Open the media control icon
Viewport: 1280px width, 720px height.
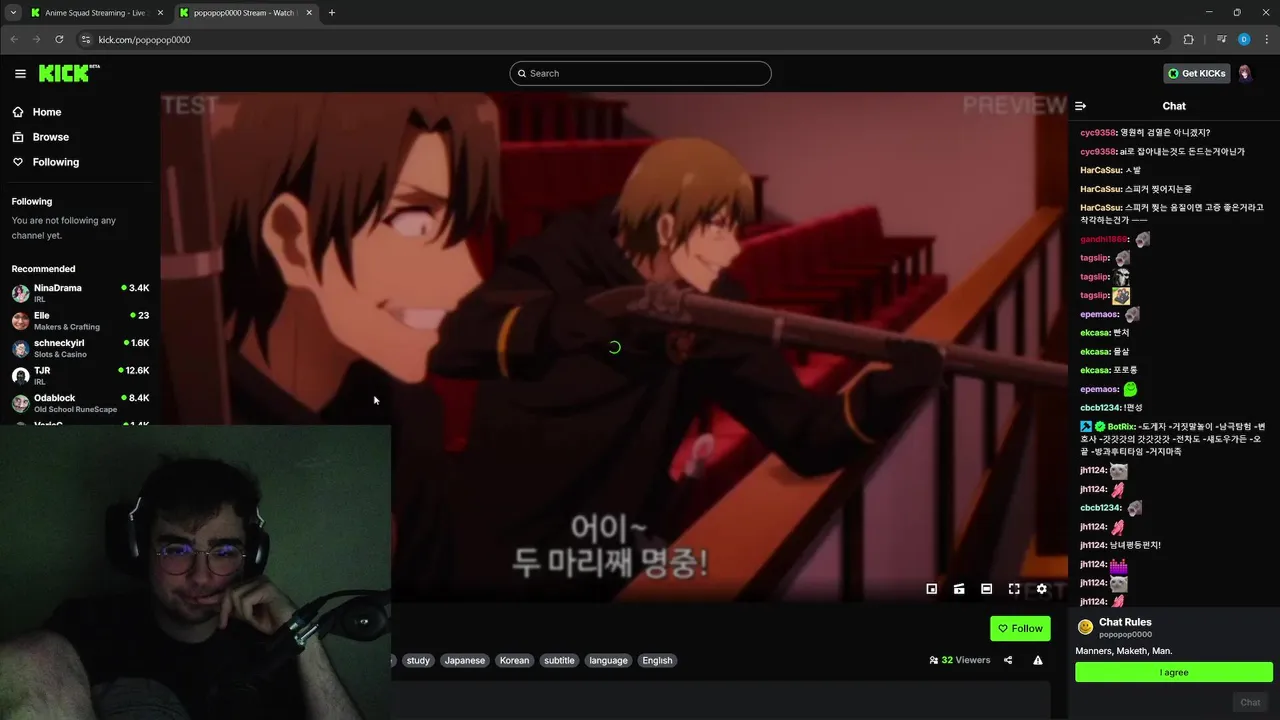pos(1222,39)
